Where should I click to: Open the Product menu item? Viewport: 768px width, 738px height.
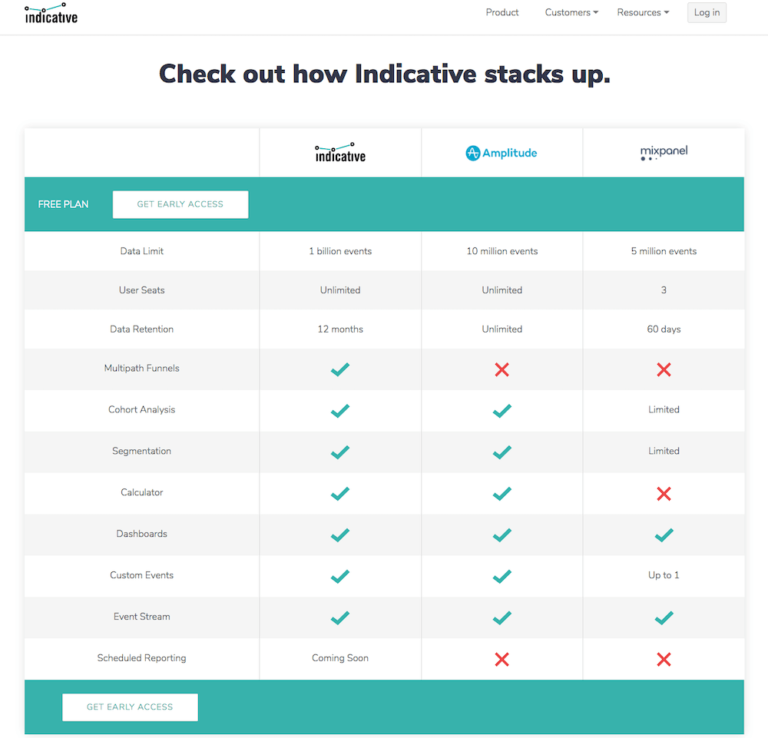pyautogui.click(x=502, y=13)
